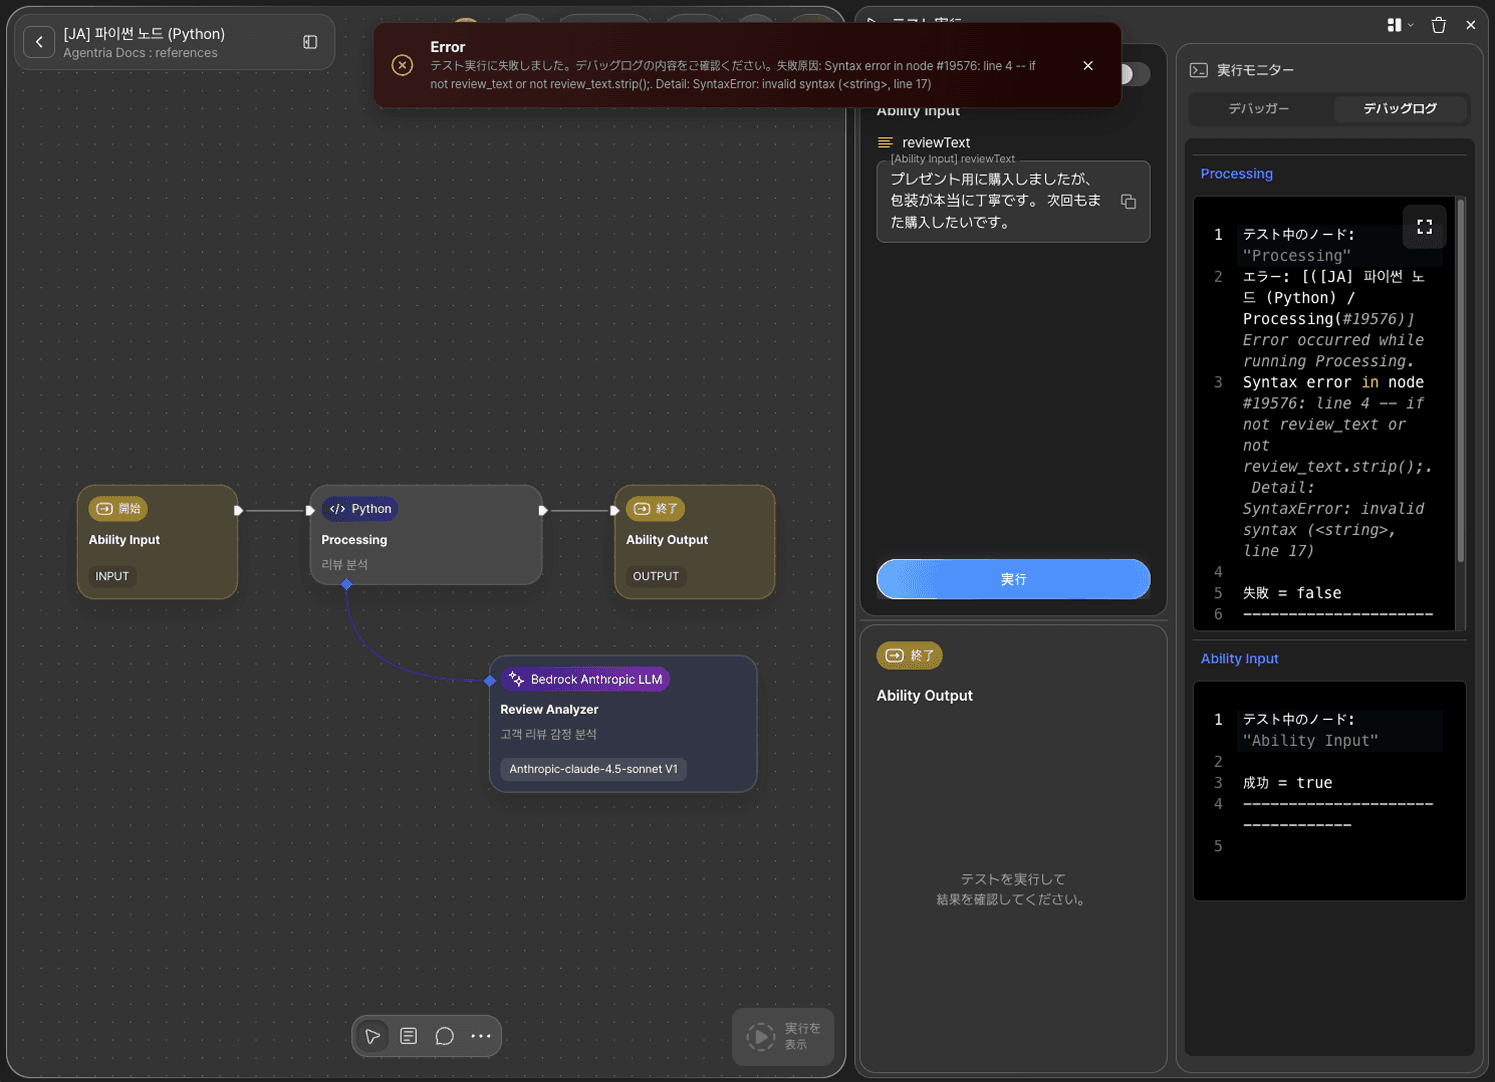
Task: Click the diamond connector under Processing node
Action: [x=346, y=585]
